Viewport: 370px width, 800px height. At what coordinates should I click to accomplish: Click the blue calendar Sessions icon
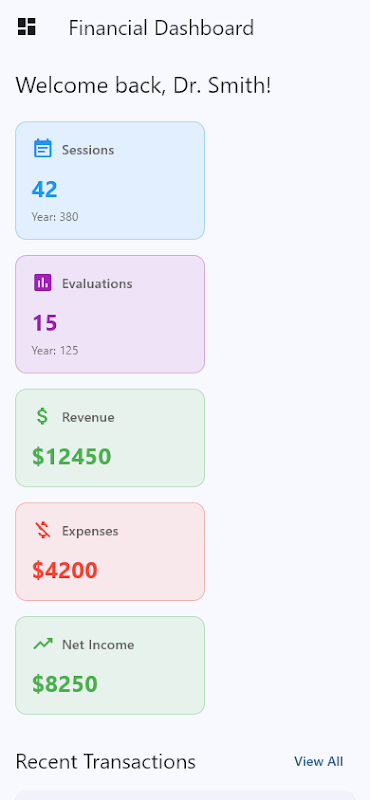43,148
